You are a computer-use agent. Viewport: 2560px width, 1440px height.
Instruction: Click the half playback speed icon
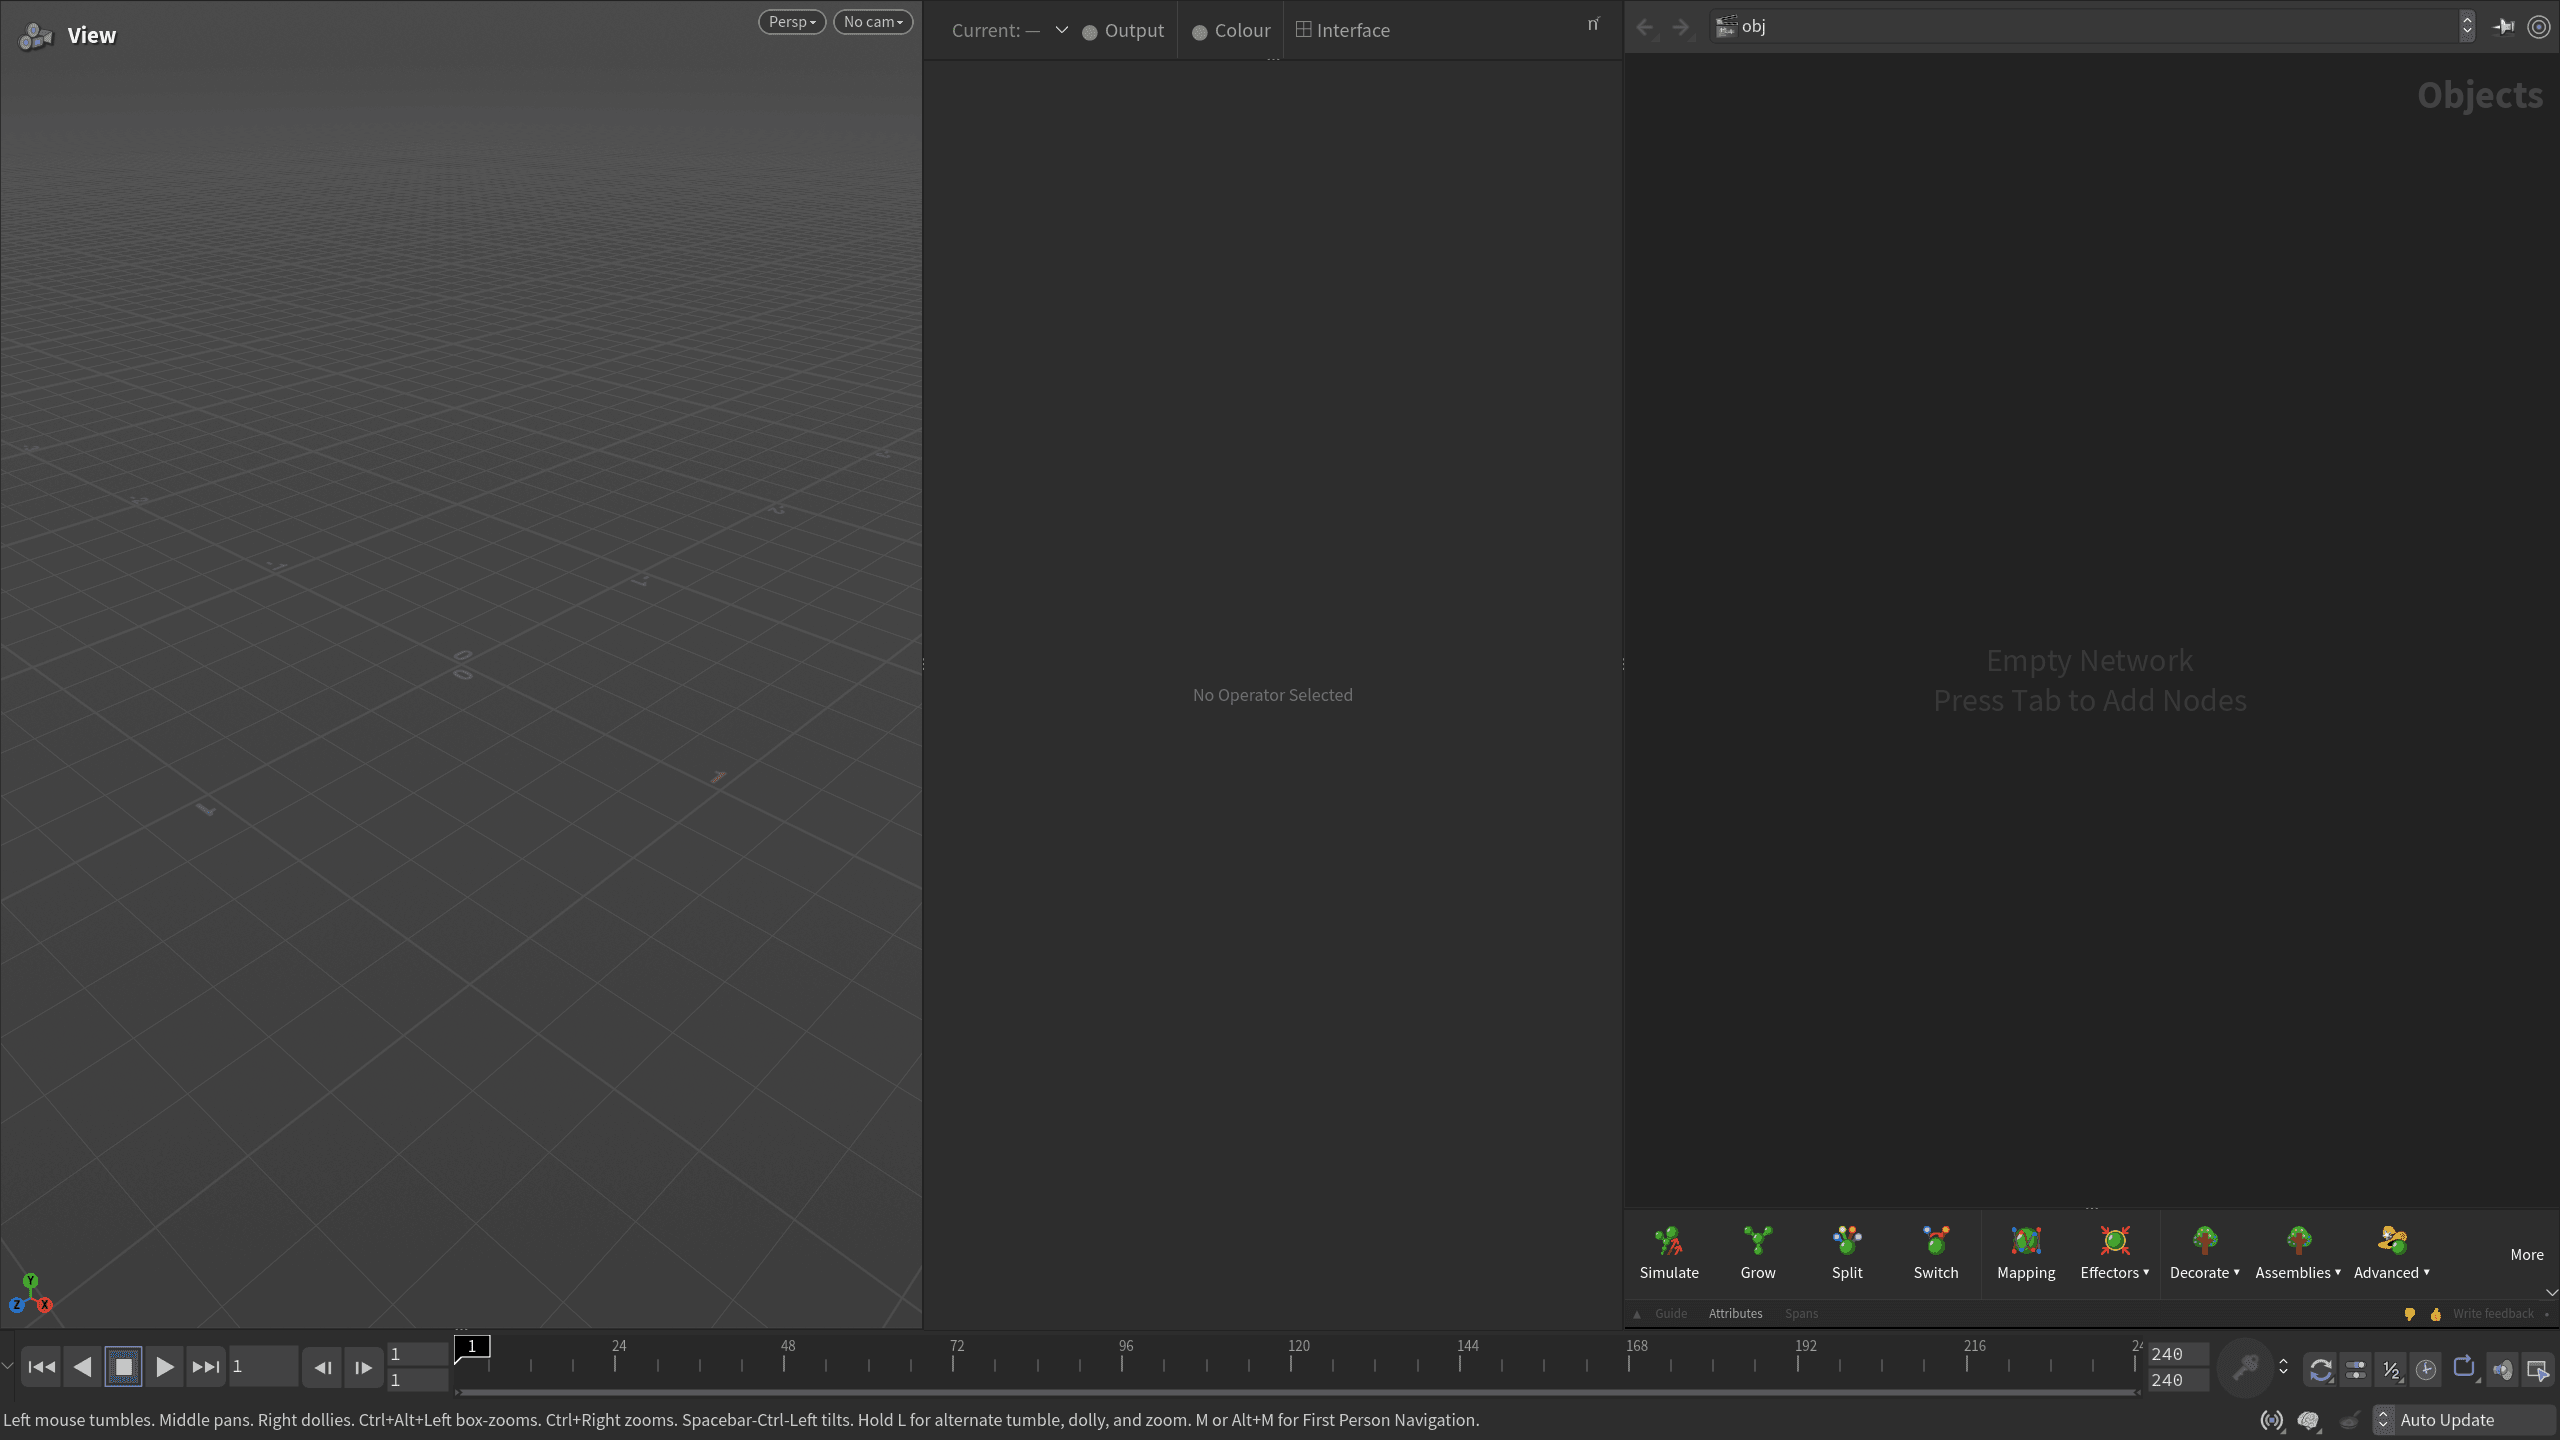click(2391, 1369)
